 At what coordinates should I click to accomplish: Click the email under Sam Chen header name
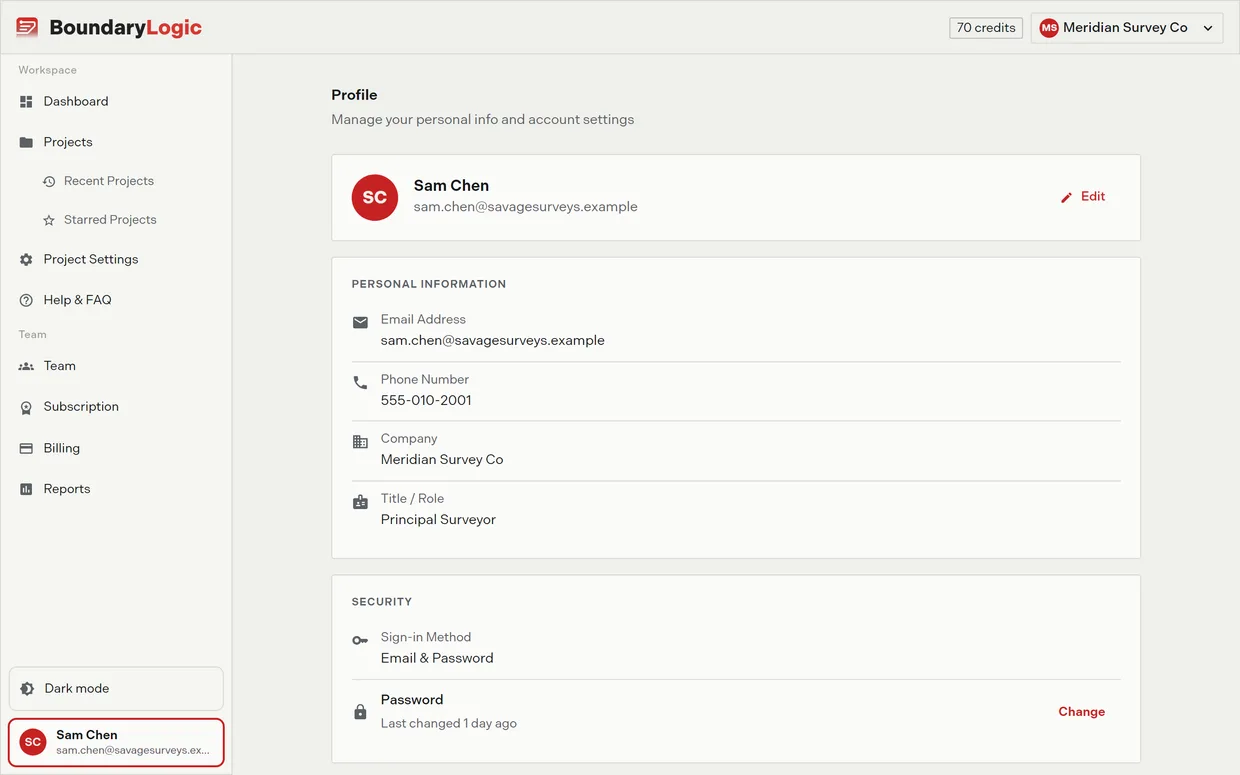(x=526, y=207)
